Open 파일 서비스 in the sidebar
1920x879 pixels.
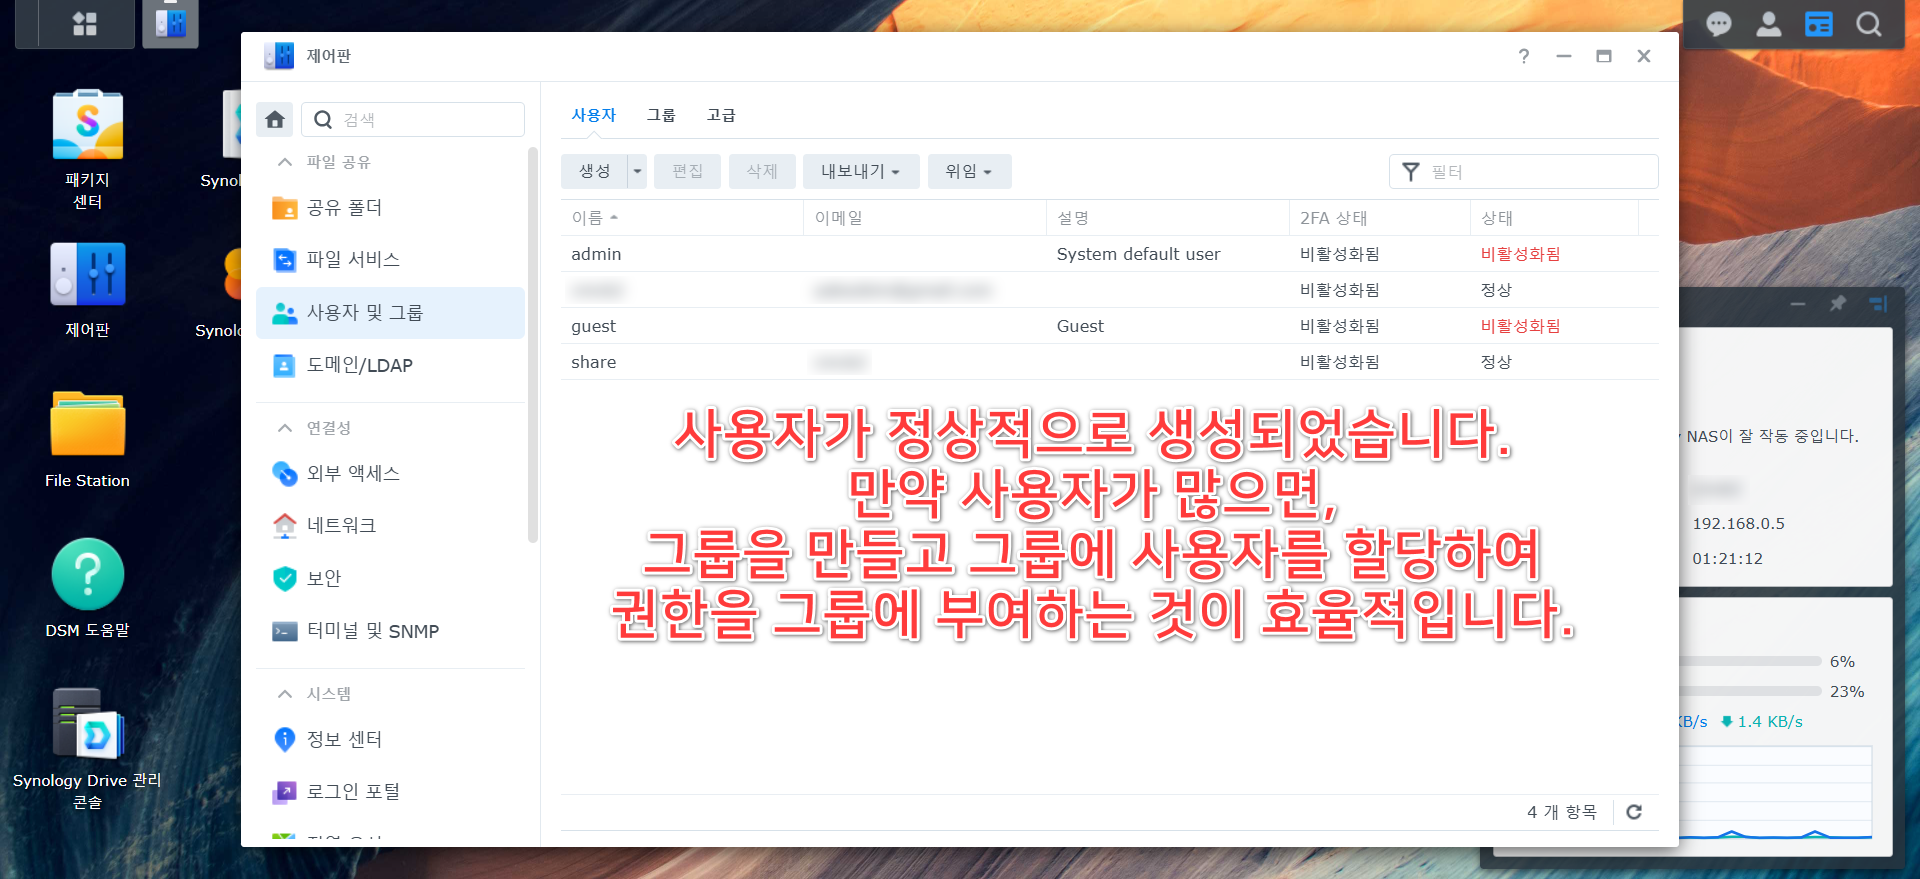[x=390, y=260]
